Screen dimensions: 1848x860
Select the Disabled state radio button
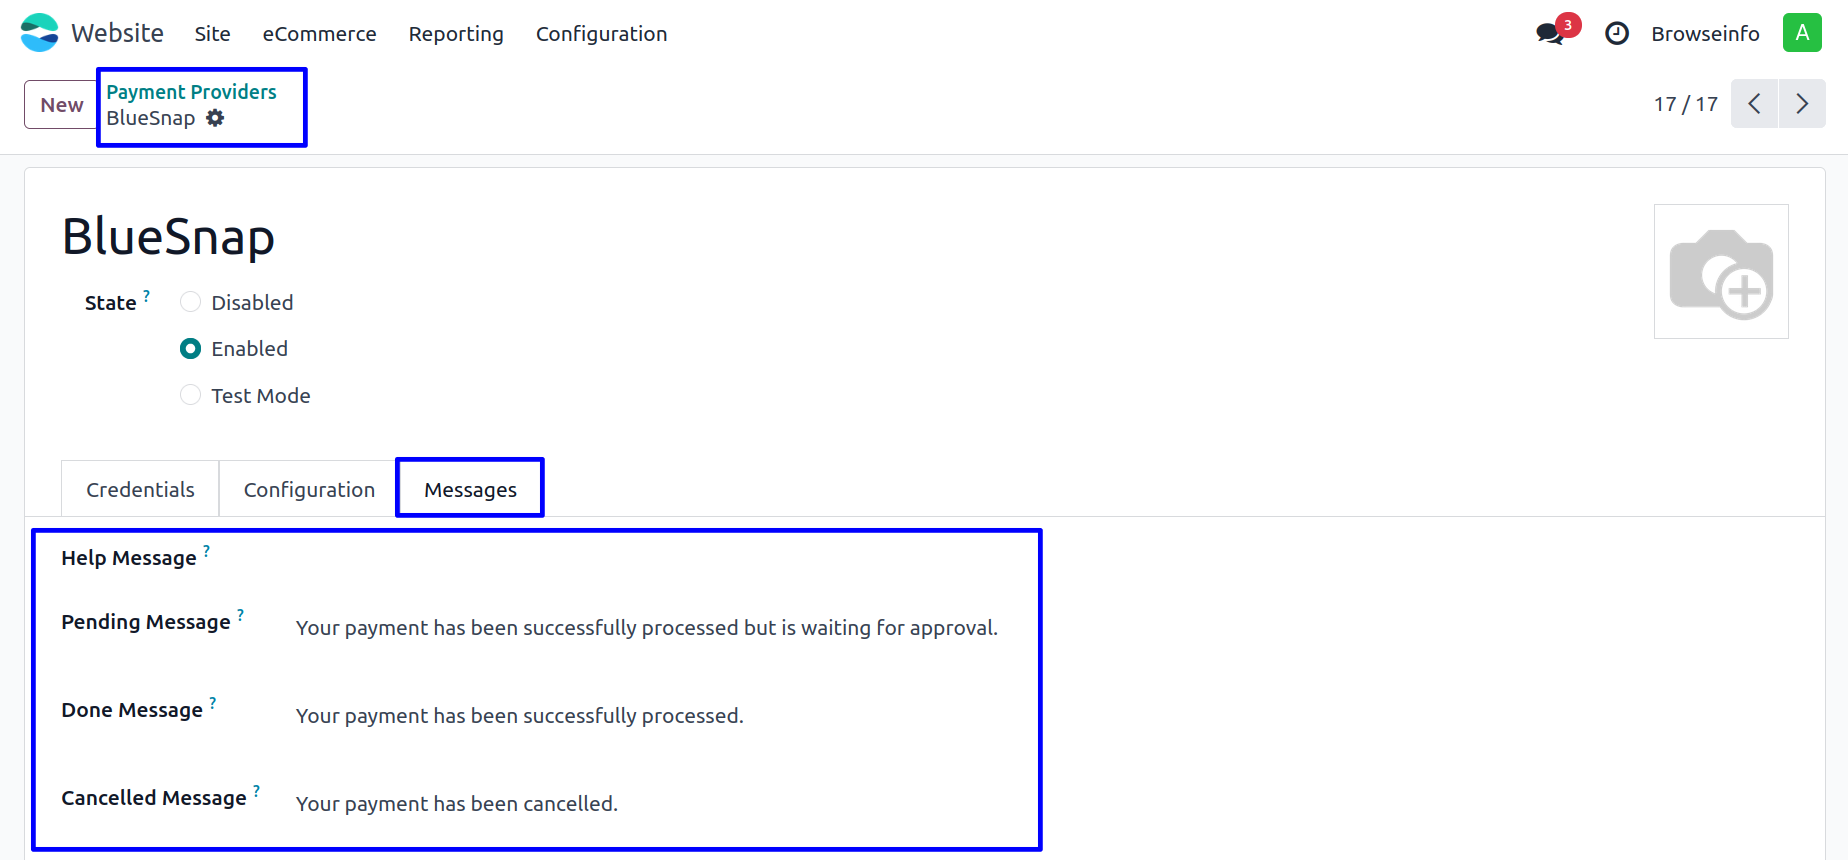coord(190,302)
